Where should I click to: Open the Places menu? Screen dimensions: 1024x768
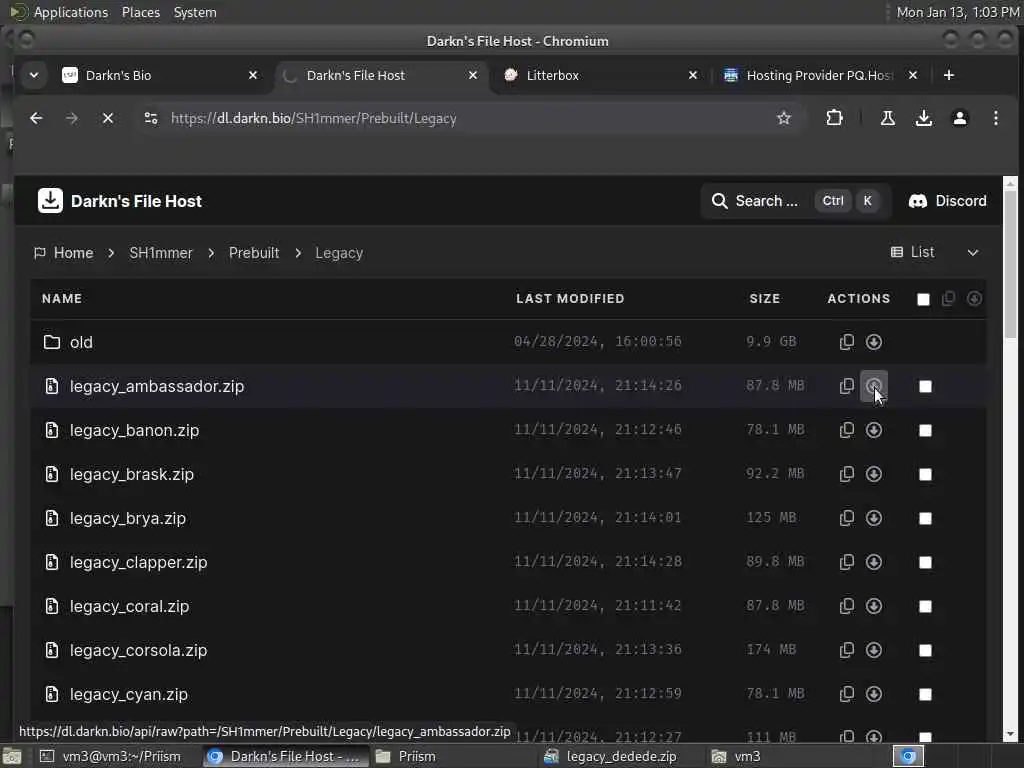click(140, 12)
